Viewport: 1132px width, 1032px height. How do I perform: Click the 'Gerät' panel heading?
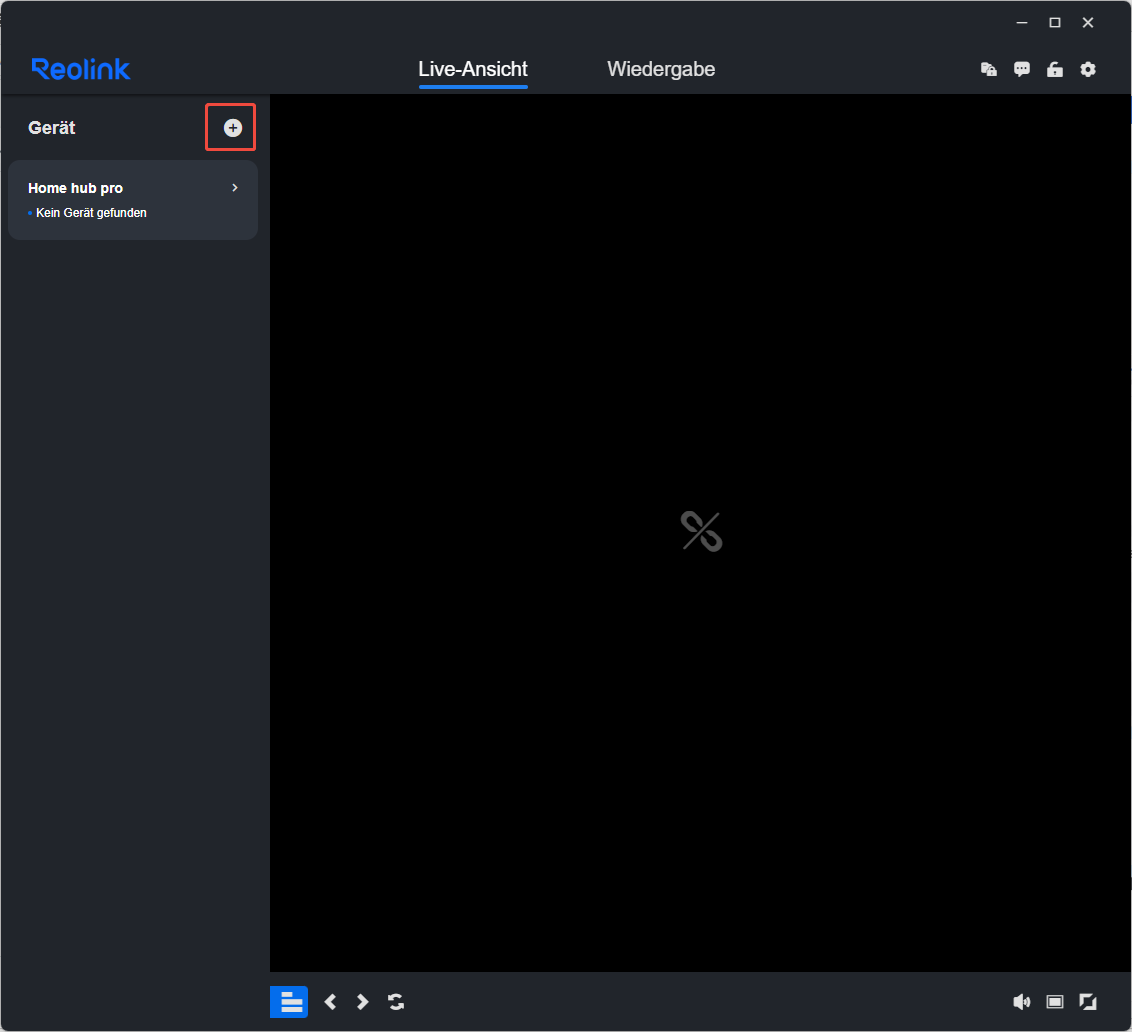[x=51, y=128]
